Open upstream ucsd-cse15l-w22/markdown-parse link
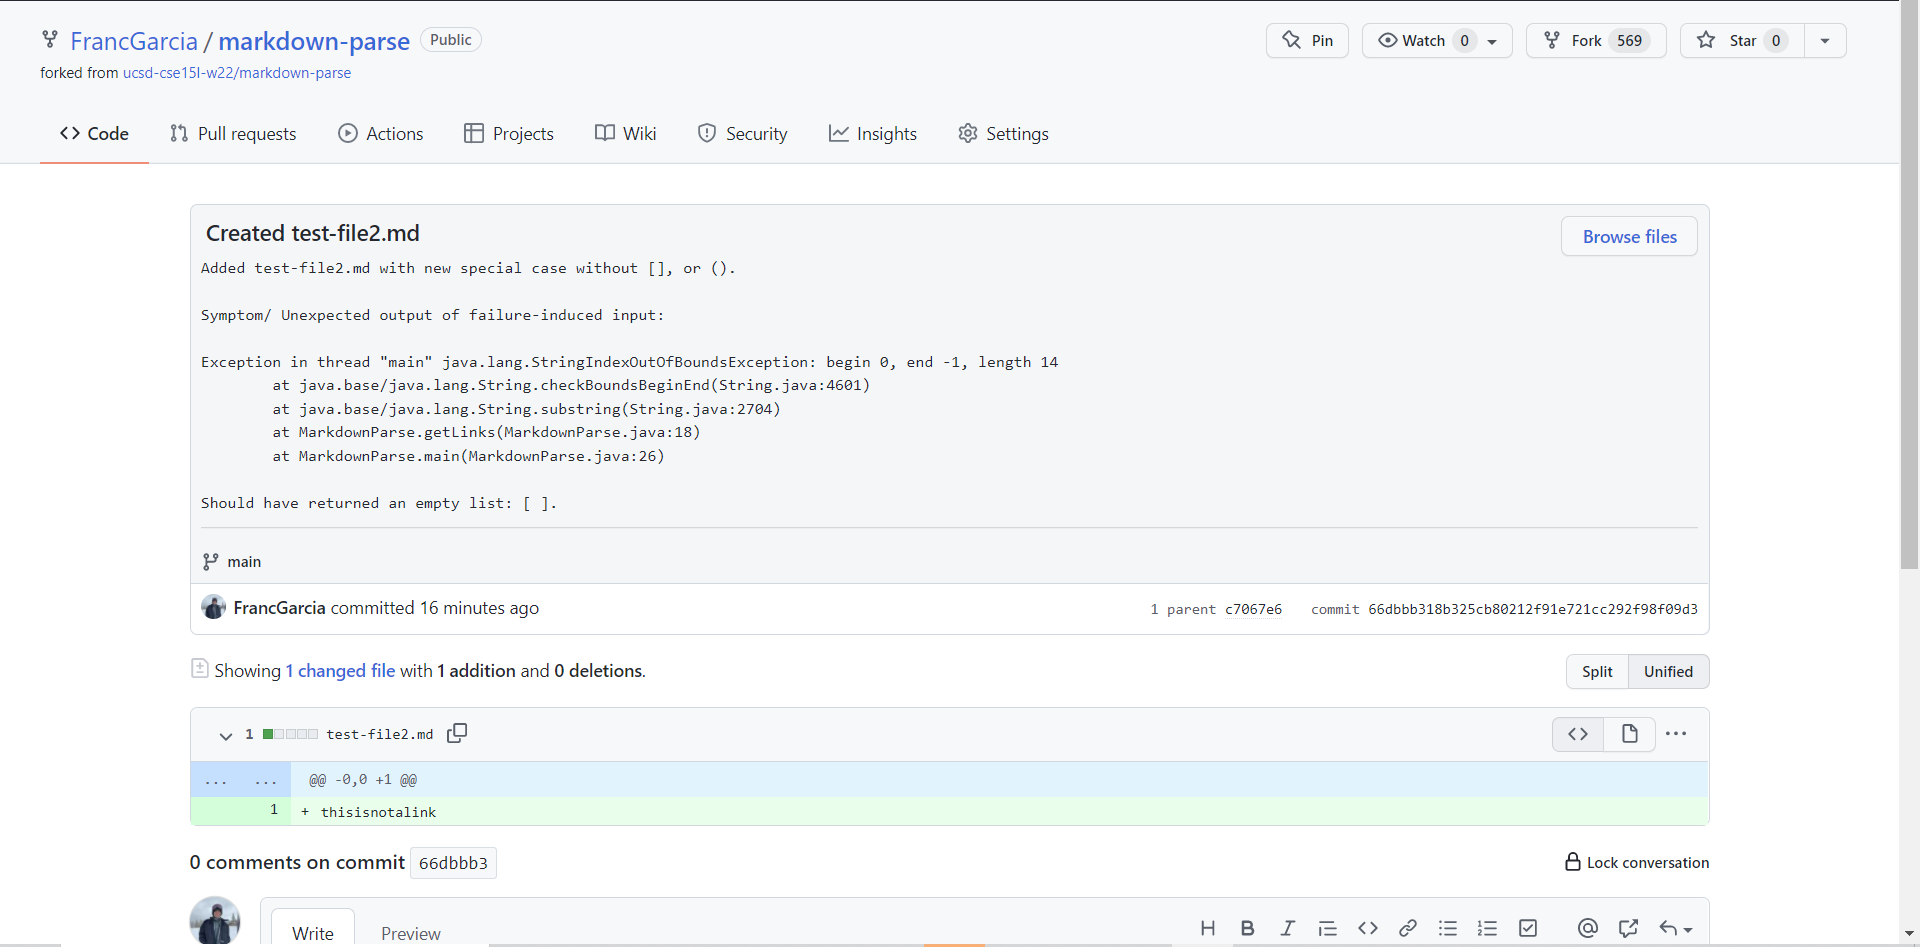Viewport: 1920px width, 947px height. click(x=237, y=73)
